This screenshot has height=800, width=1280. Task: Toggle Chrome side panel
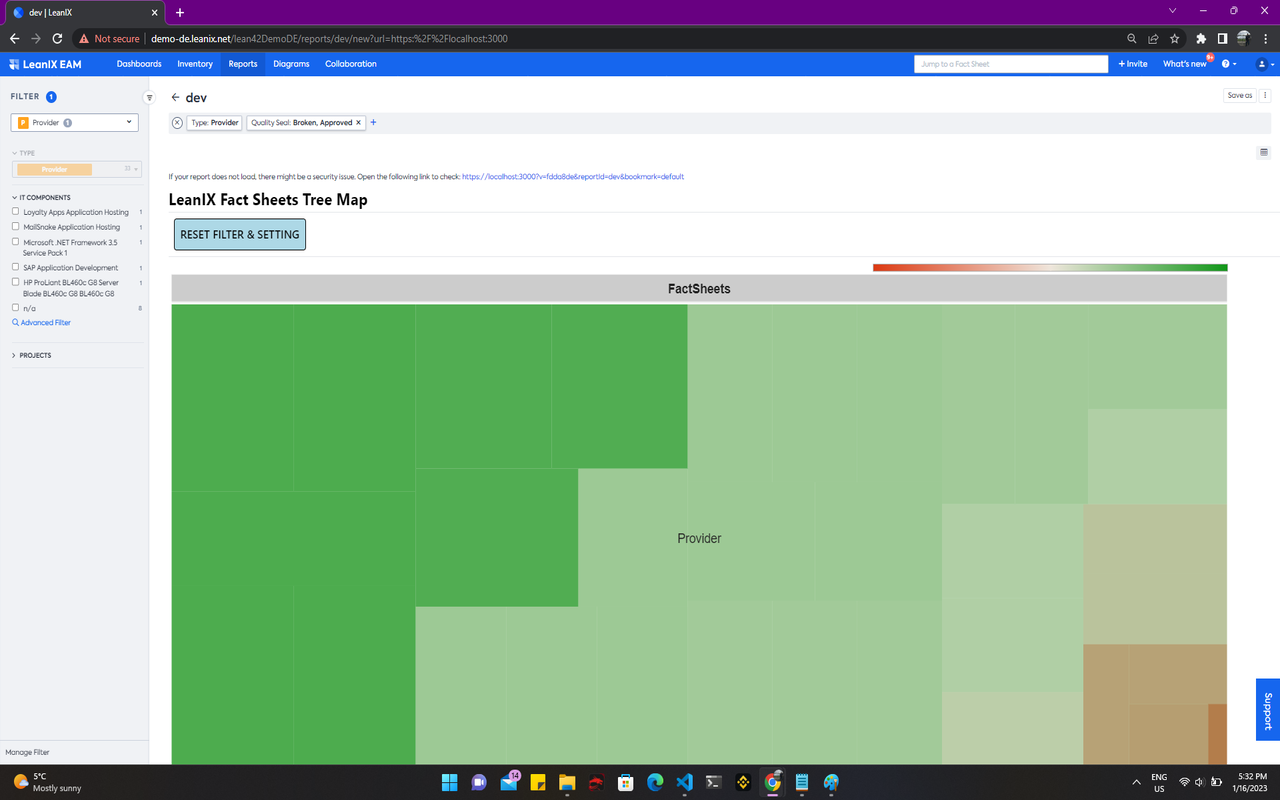1222,39
